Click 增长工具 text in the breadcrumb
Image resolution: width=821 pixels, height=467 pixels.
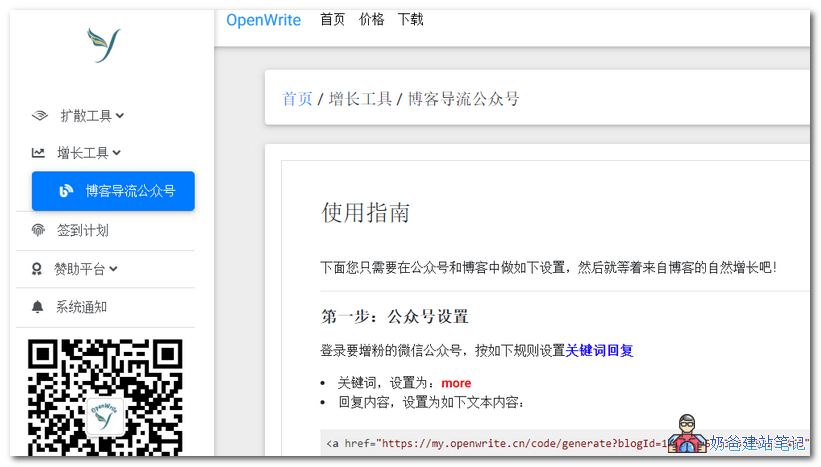(x=360, y=98)
